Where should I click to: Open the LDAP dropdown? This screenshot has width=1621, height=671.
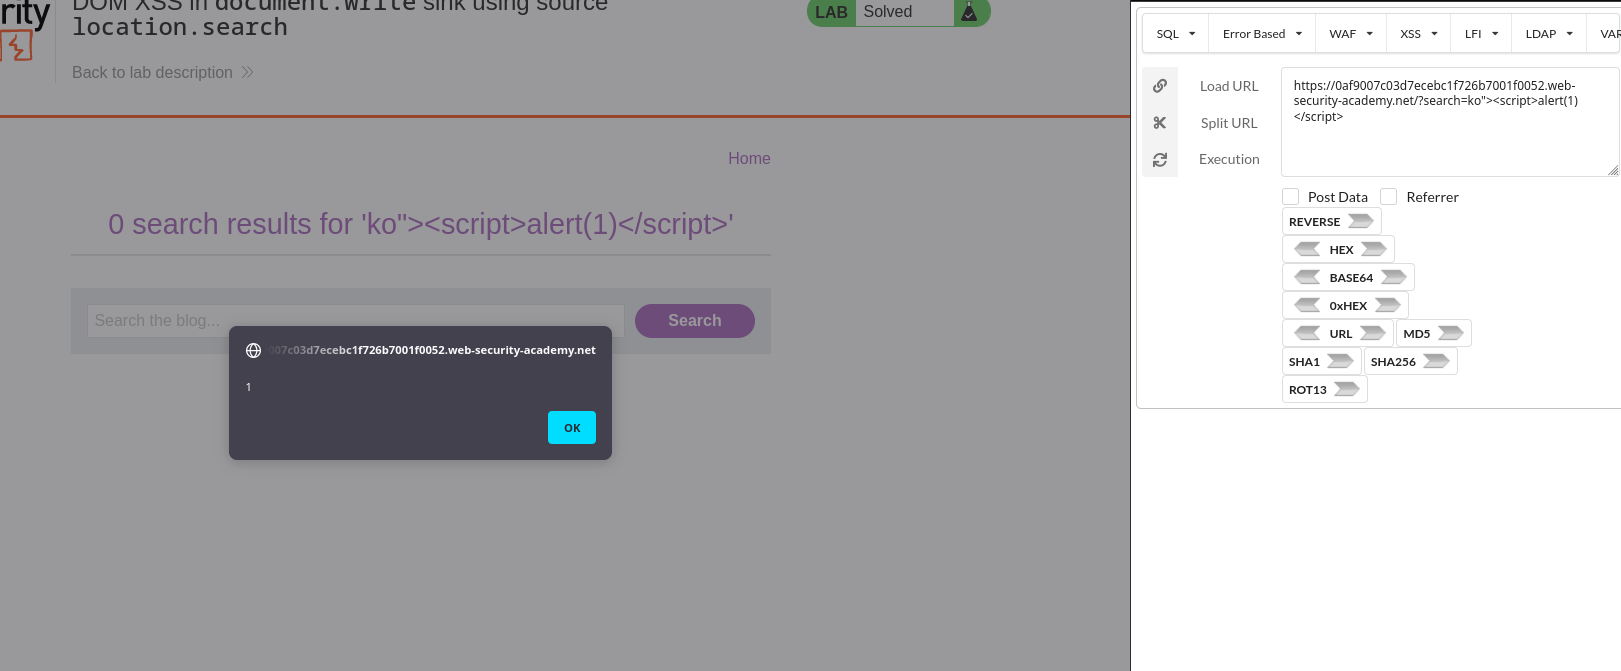(x=1549, y=34)
